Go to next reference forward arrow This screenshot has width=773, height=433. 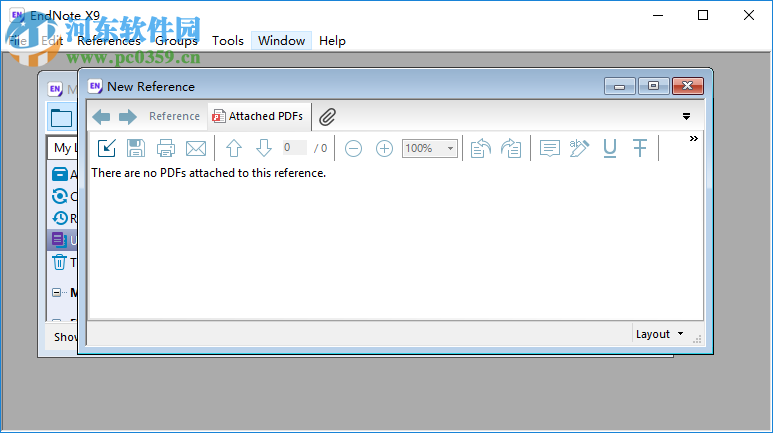pyautogui.click(x=128, y=117)
